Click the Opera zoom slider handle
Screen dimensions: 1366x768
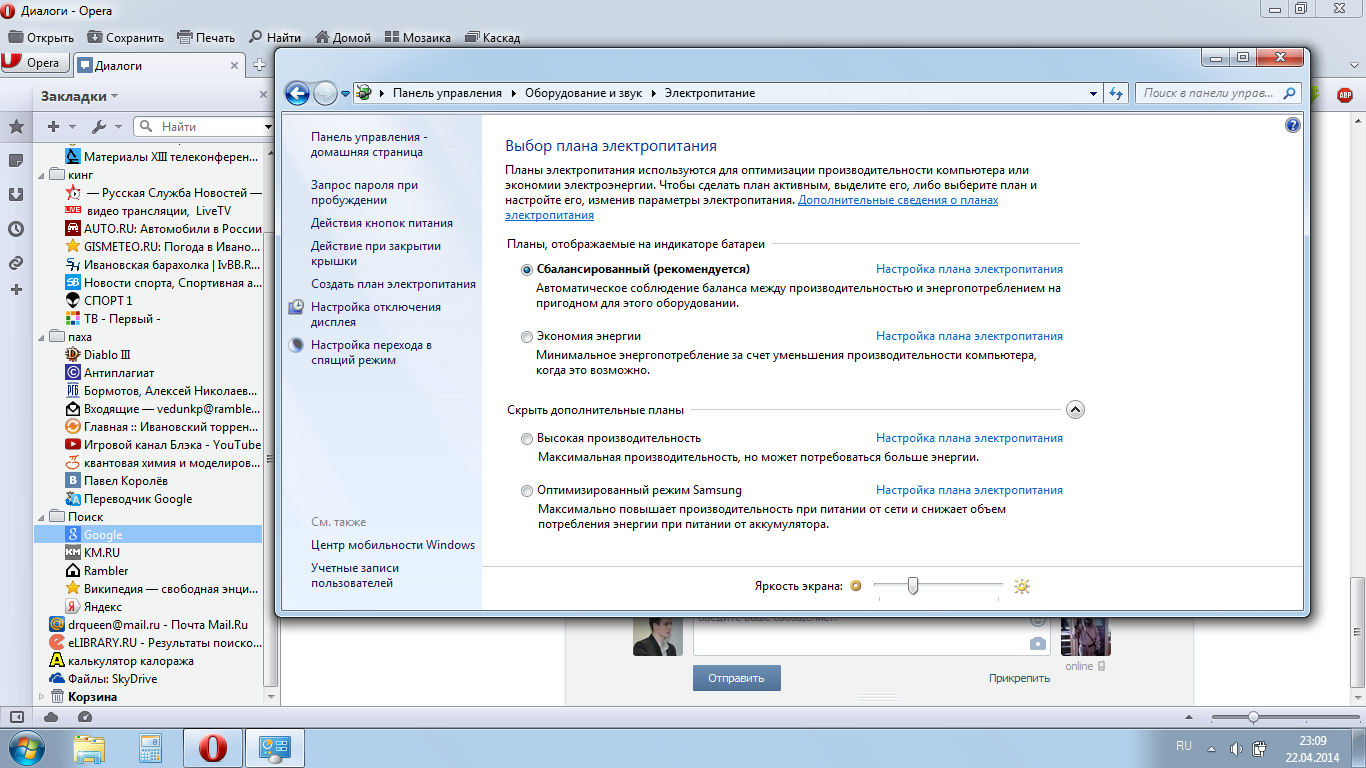coord(1252,717)
